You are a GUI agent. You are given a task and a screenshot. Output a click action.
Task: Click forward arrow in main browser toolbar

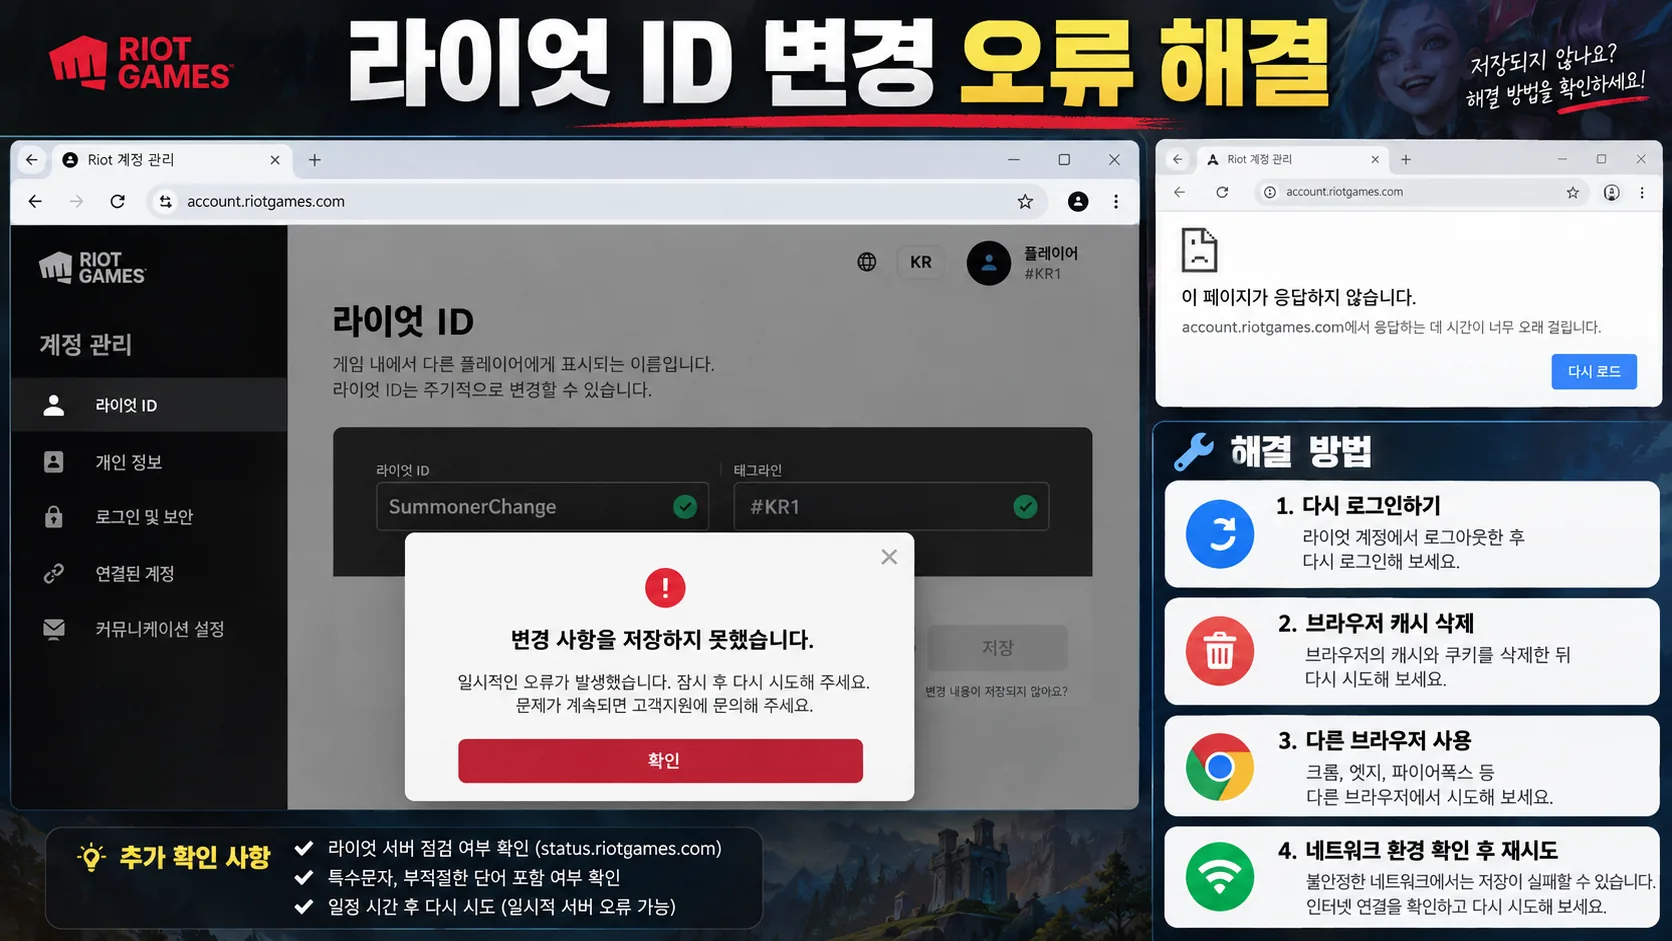coord(76,201)
